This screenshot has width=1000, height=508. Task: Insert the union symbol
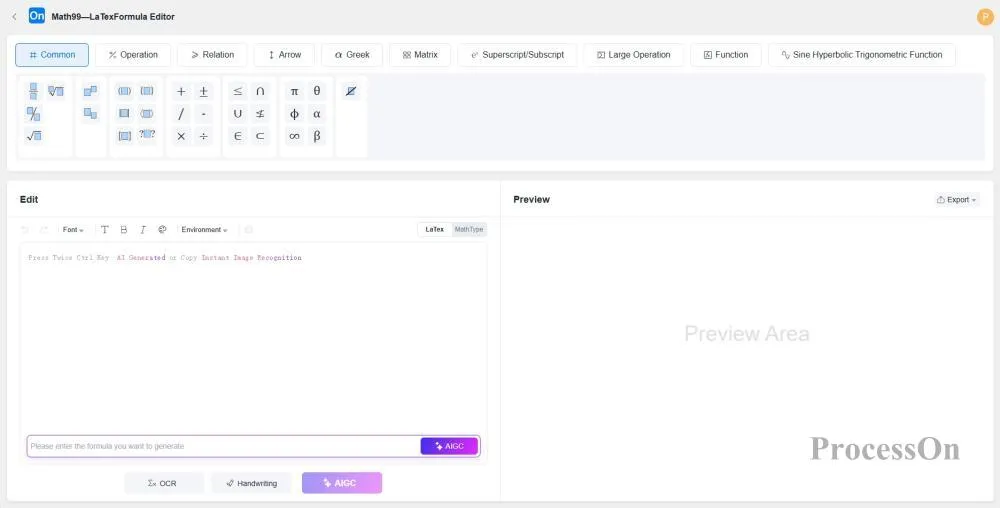coord(237,114)
